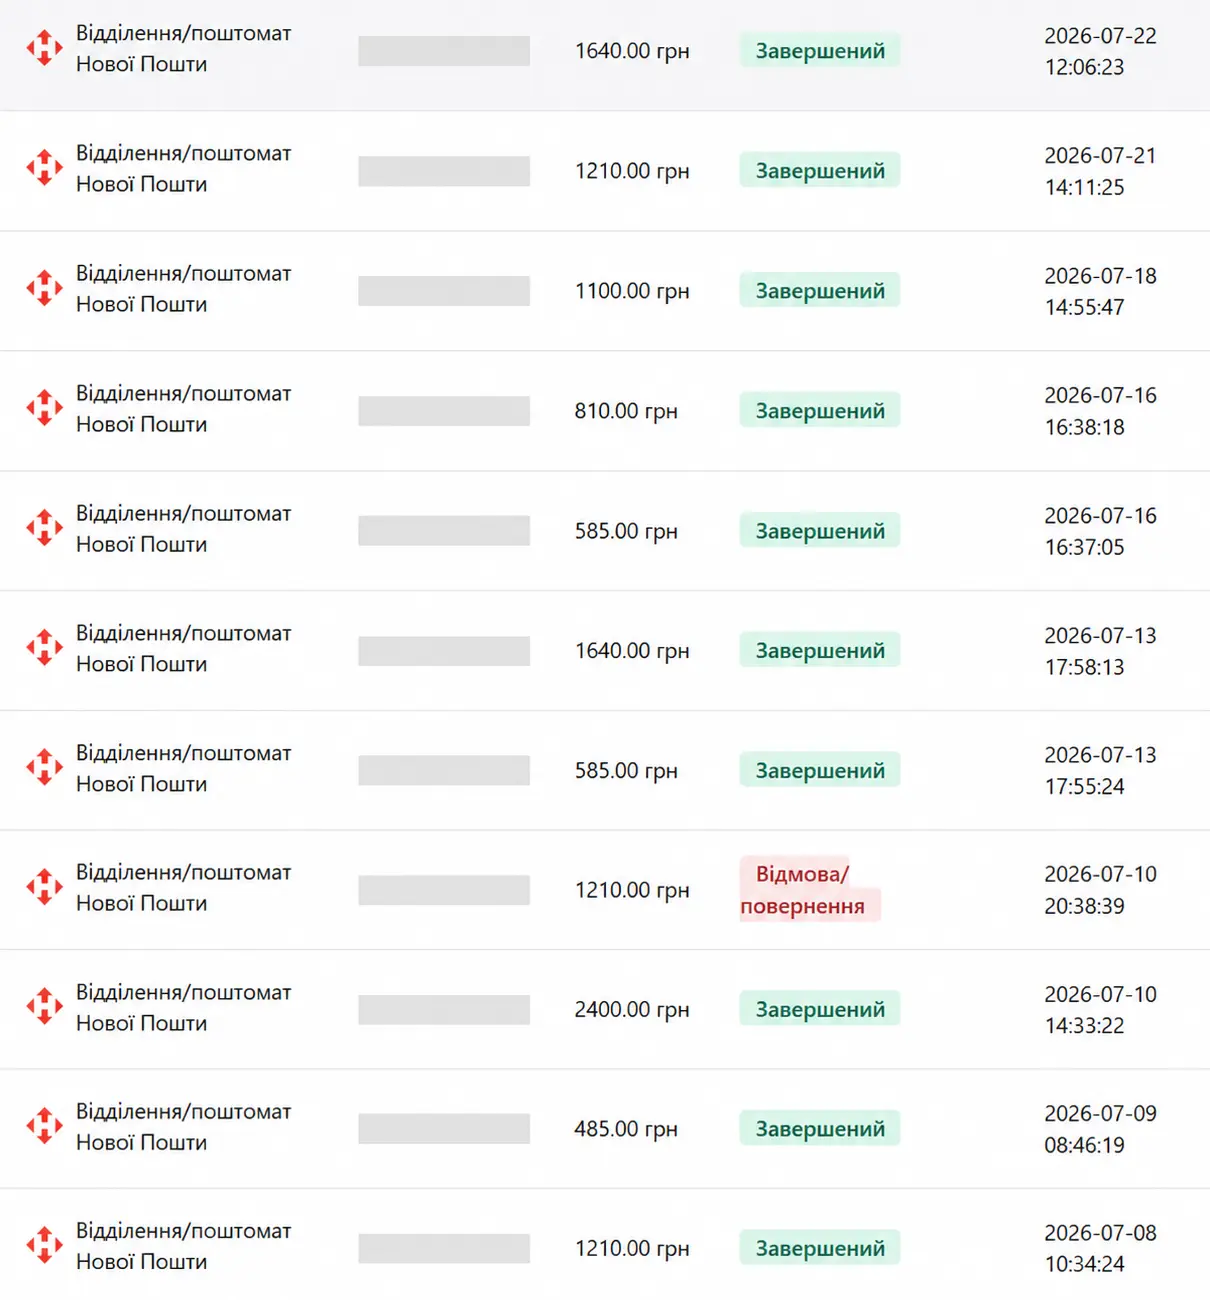Image resolution: width=1210 pixels, height=1300 pixels.
Task: Open the 585.00 грн order at 17:55:24
Action: (605, 770)
